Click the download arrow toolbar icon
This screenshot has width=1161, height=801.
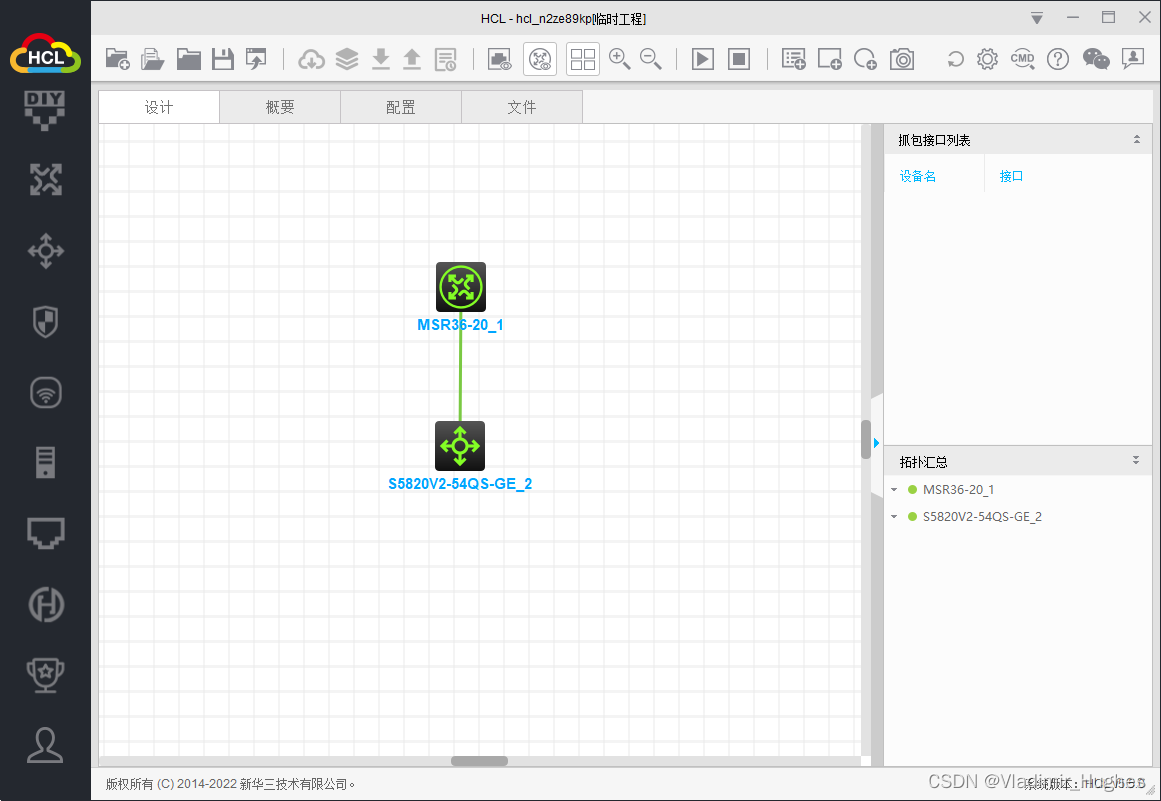381,58
